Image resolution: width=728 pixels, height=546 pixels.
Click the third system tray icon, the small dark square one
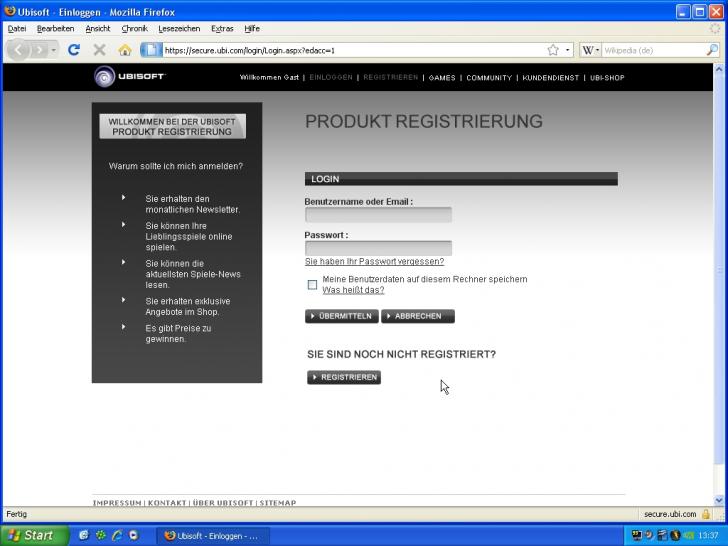[x=662, y=535]
